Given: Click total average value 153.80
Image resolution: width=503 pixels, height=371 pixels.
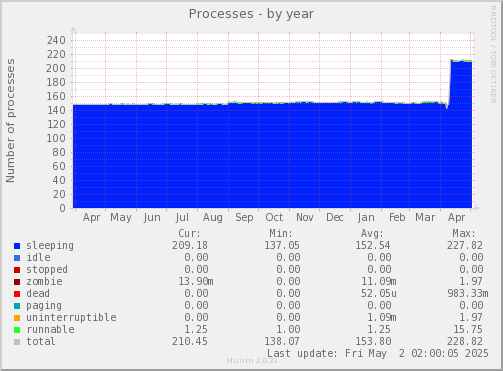Looking at the screenshot, I should click(373, 341).
